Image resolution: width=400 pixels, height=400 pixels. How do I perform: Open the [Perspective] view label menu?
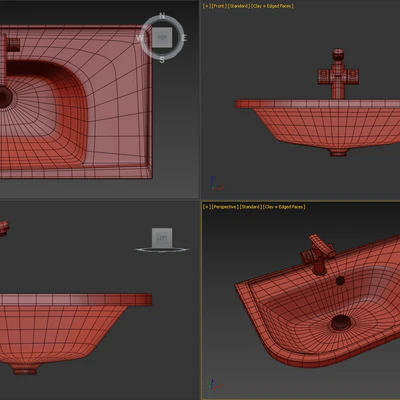pyautogui.click(x=225, y=207)
